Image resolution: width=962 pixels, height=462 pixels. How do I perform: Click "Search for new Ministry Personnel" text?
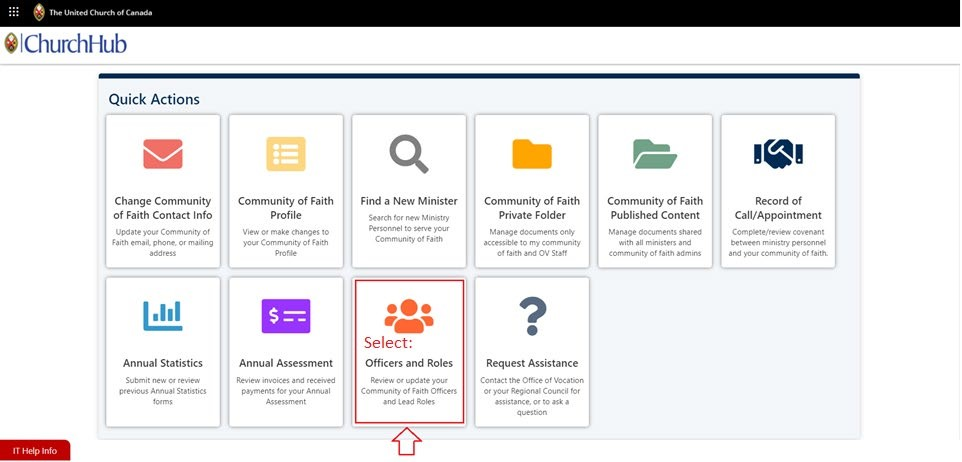(x=409, y=228)
